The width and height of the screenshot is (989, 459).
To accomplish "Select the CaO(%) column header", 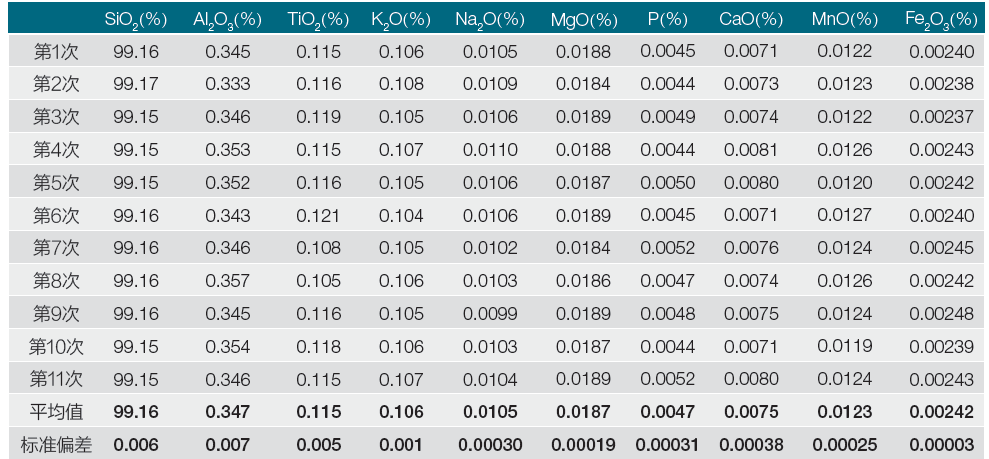I will pyautogui.click(x=750, y=20).
